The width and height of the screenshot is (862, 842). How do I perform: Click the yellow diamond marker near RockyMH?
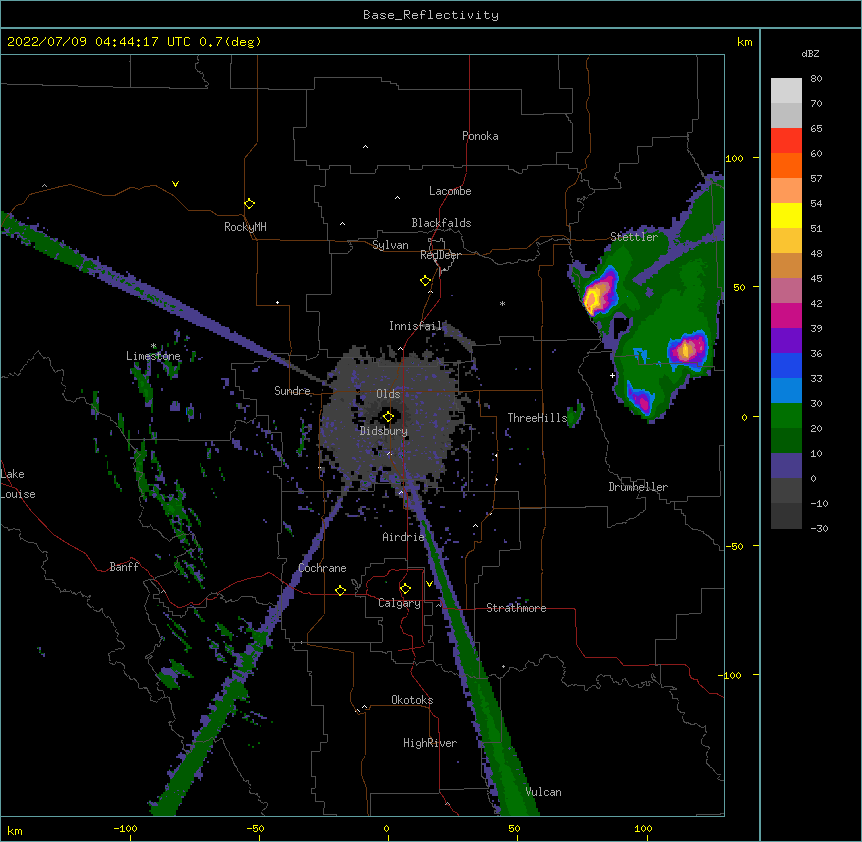tap(250, 204)
